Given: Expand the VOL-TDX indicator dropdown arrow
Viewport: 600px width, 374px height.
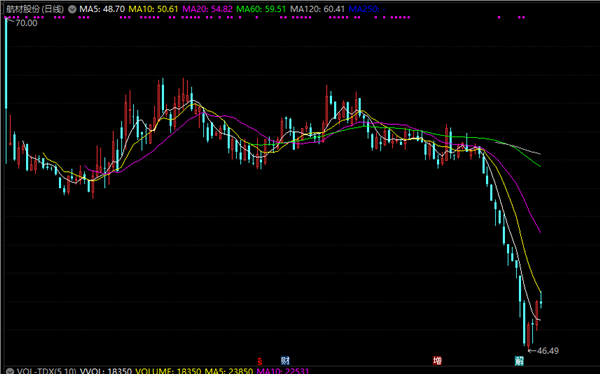Looking at the screenshot, I should [10, 371].
